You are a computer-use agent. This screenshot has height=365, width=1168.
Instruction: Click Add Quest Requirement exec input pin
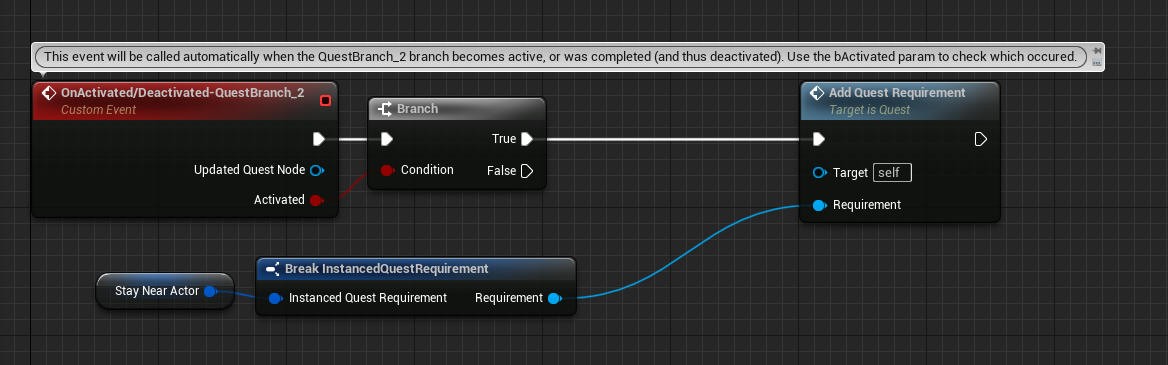coord(819,139)
